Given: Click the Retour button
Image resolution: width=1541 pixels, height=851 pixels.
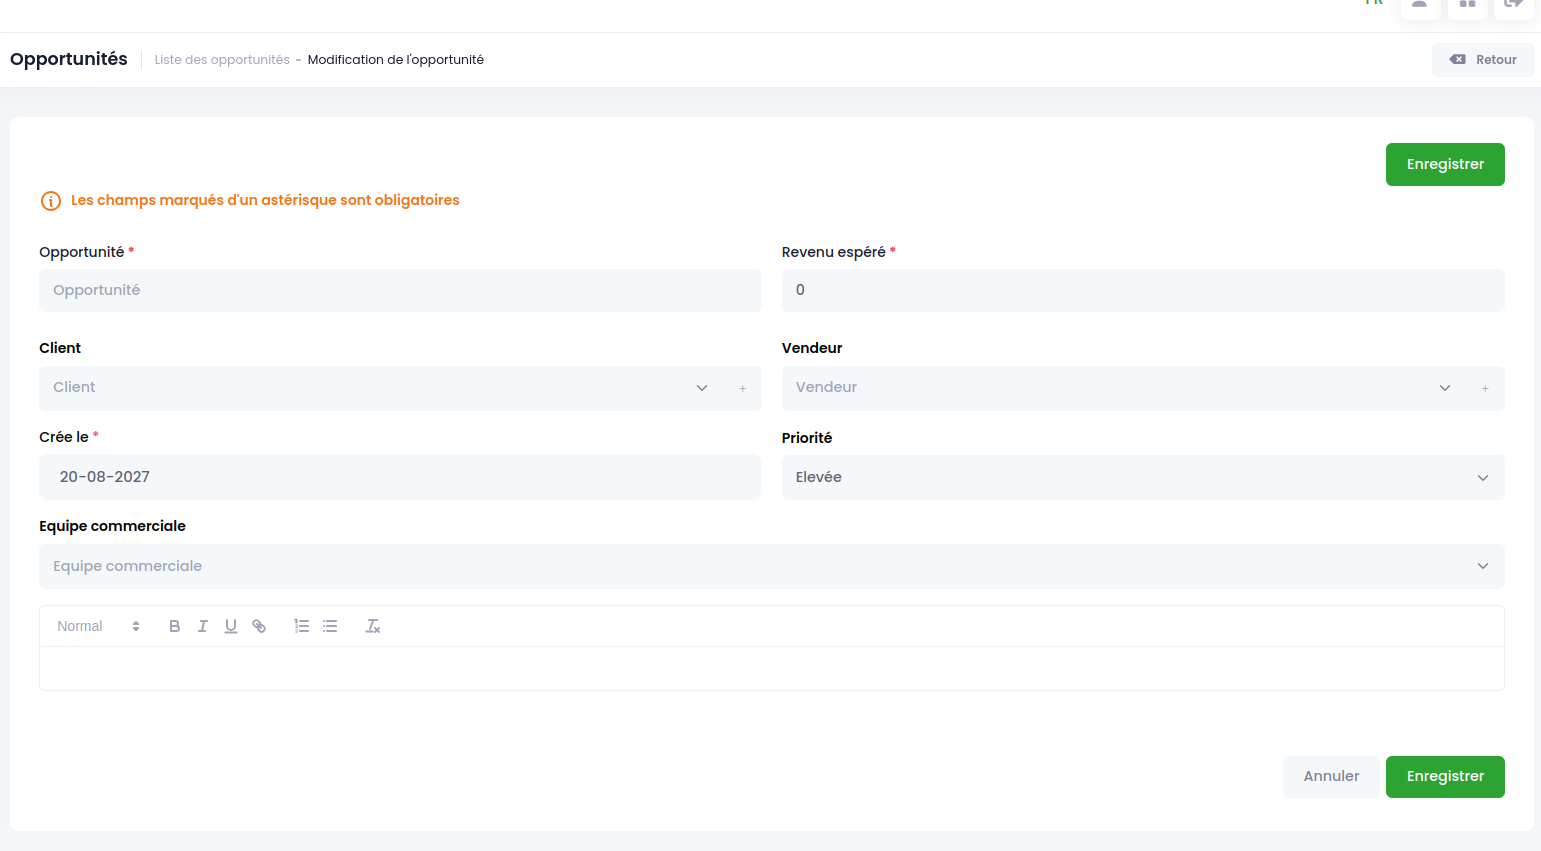Looking at the screenshot, I should [x=1483, y=60].
